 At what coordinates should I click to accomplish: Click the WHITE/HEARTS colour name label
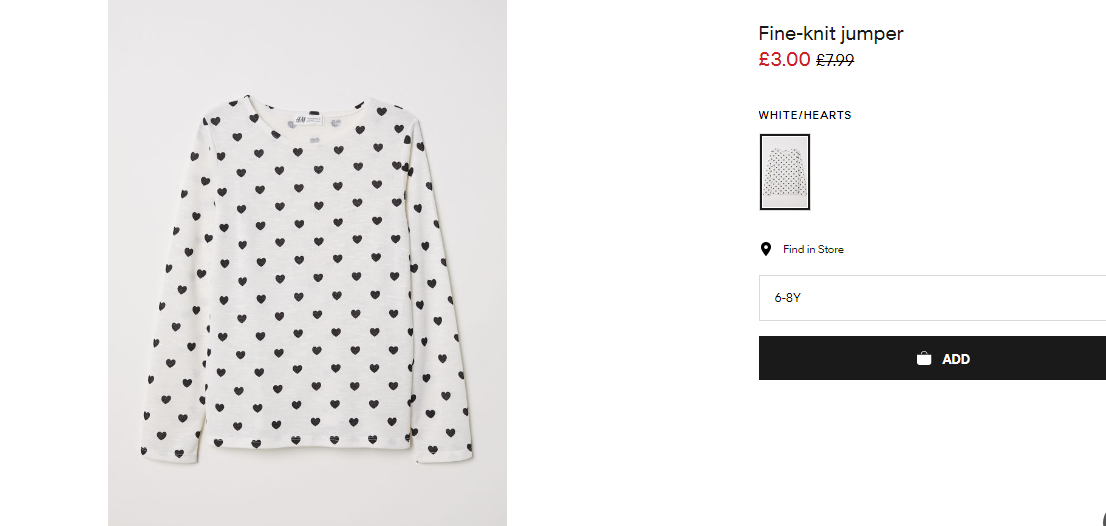pyautogui.click(x=805, y=115)
